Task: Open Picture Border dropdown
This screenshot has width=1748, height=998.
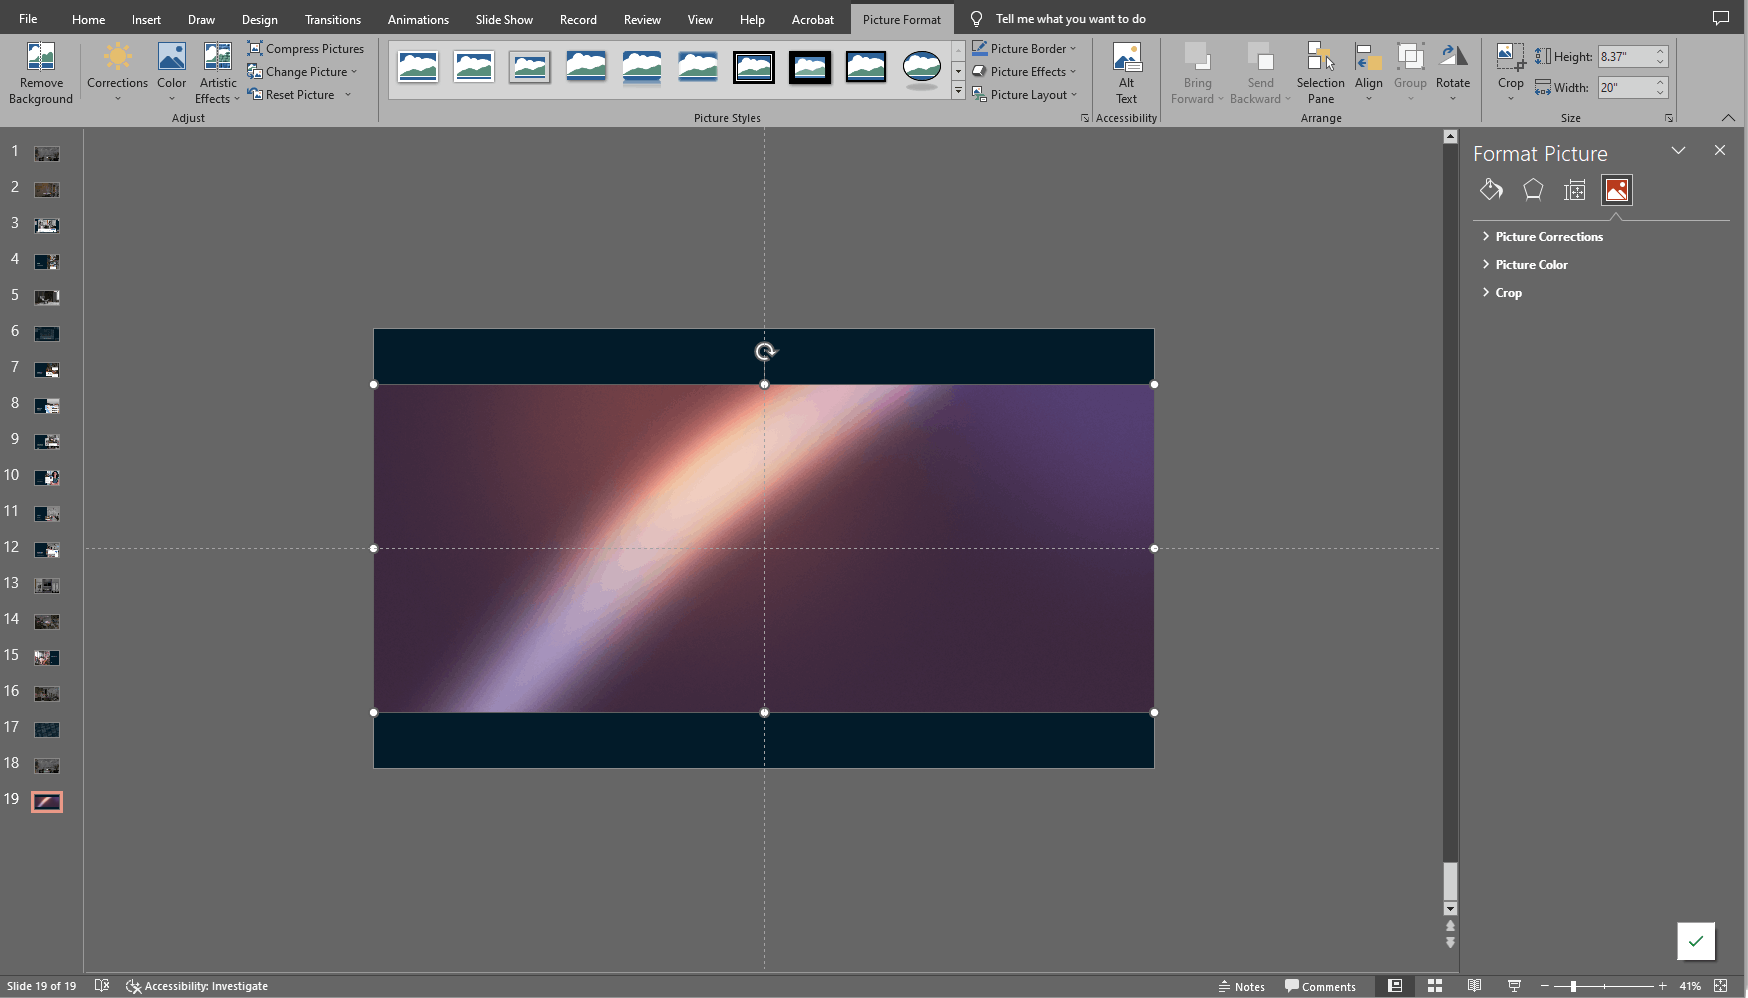Action: click(x=1024, y=48)
